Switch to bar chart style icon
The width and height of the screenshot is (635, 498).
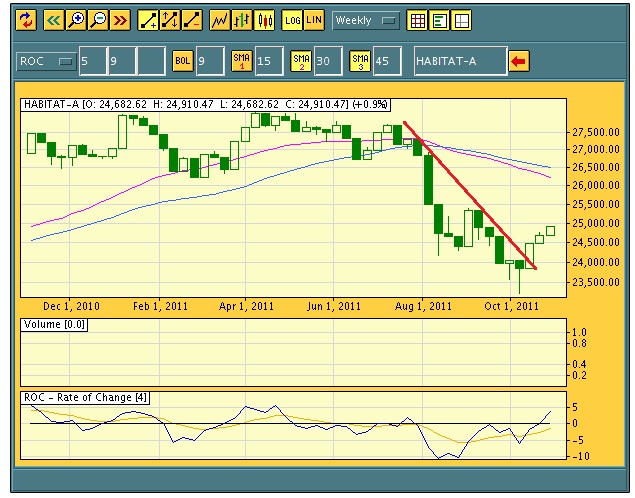(242, 20)
